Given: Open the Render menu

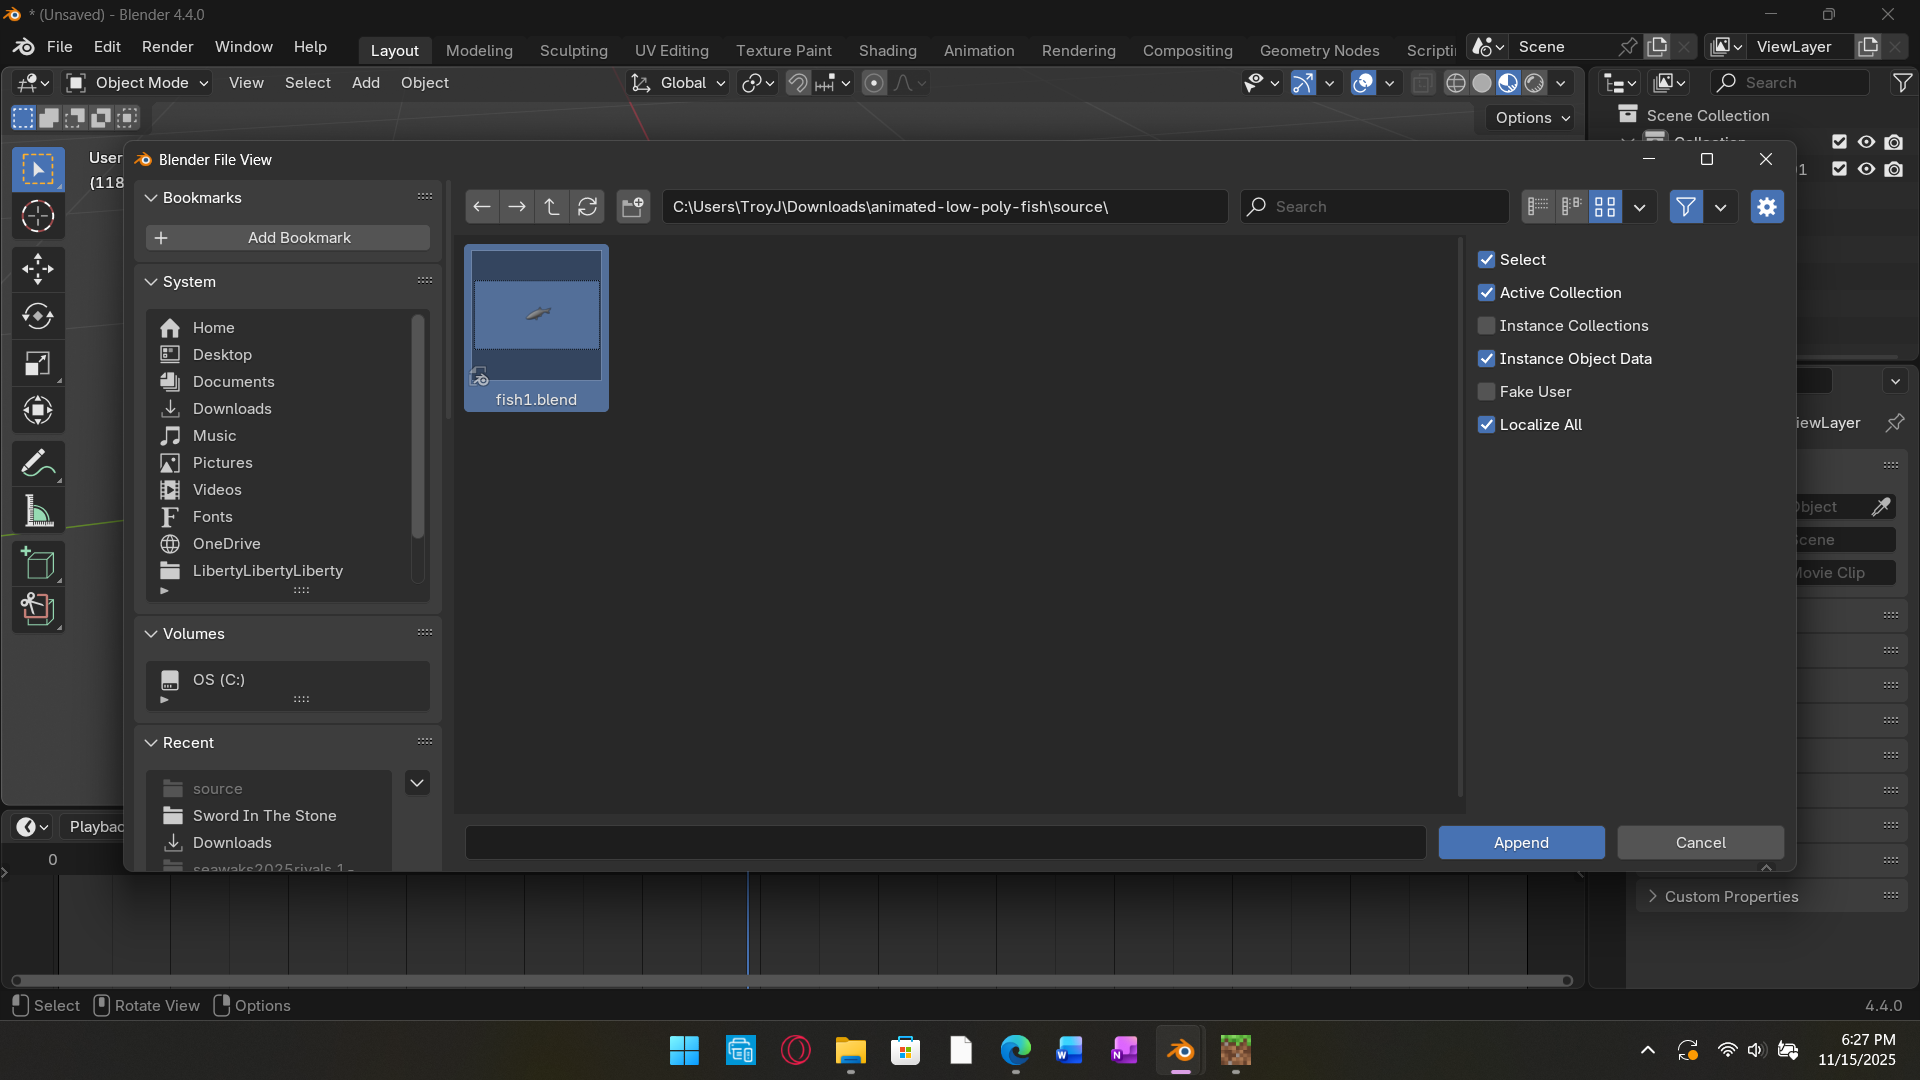Looking at the screenshot, I should pos(167,47).
